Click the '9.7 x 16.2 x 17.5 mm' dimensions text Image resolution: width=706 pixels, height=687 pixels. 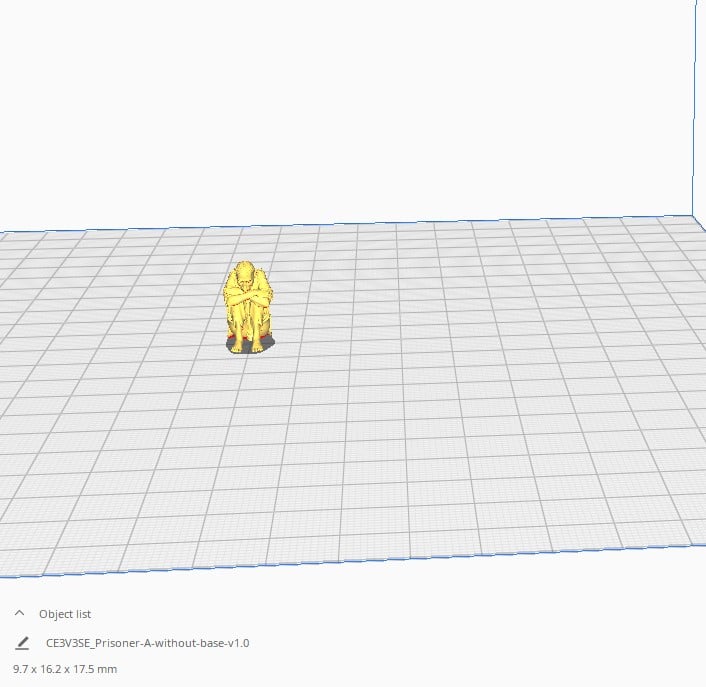coord(65,669)
